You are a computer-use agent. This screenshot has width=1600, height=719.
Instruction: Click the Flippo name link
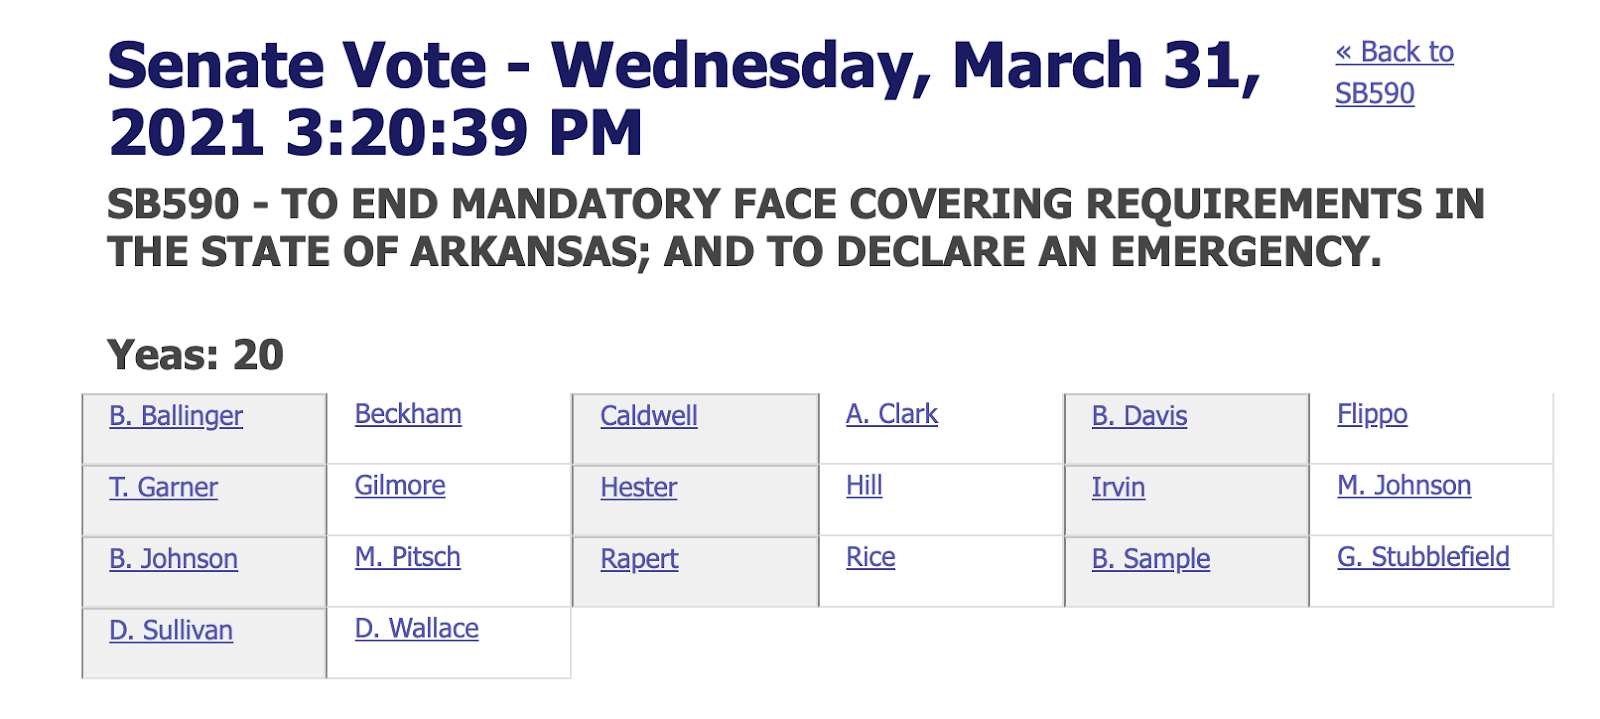1372,414
